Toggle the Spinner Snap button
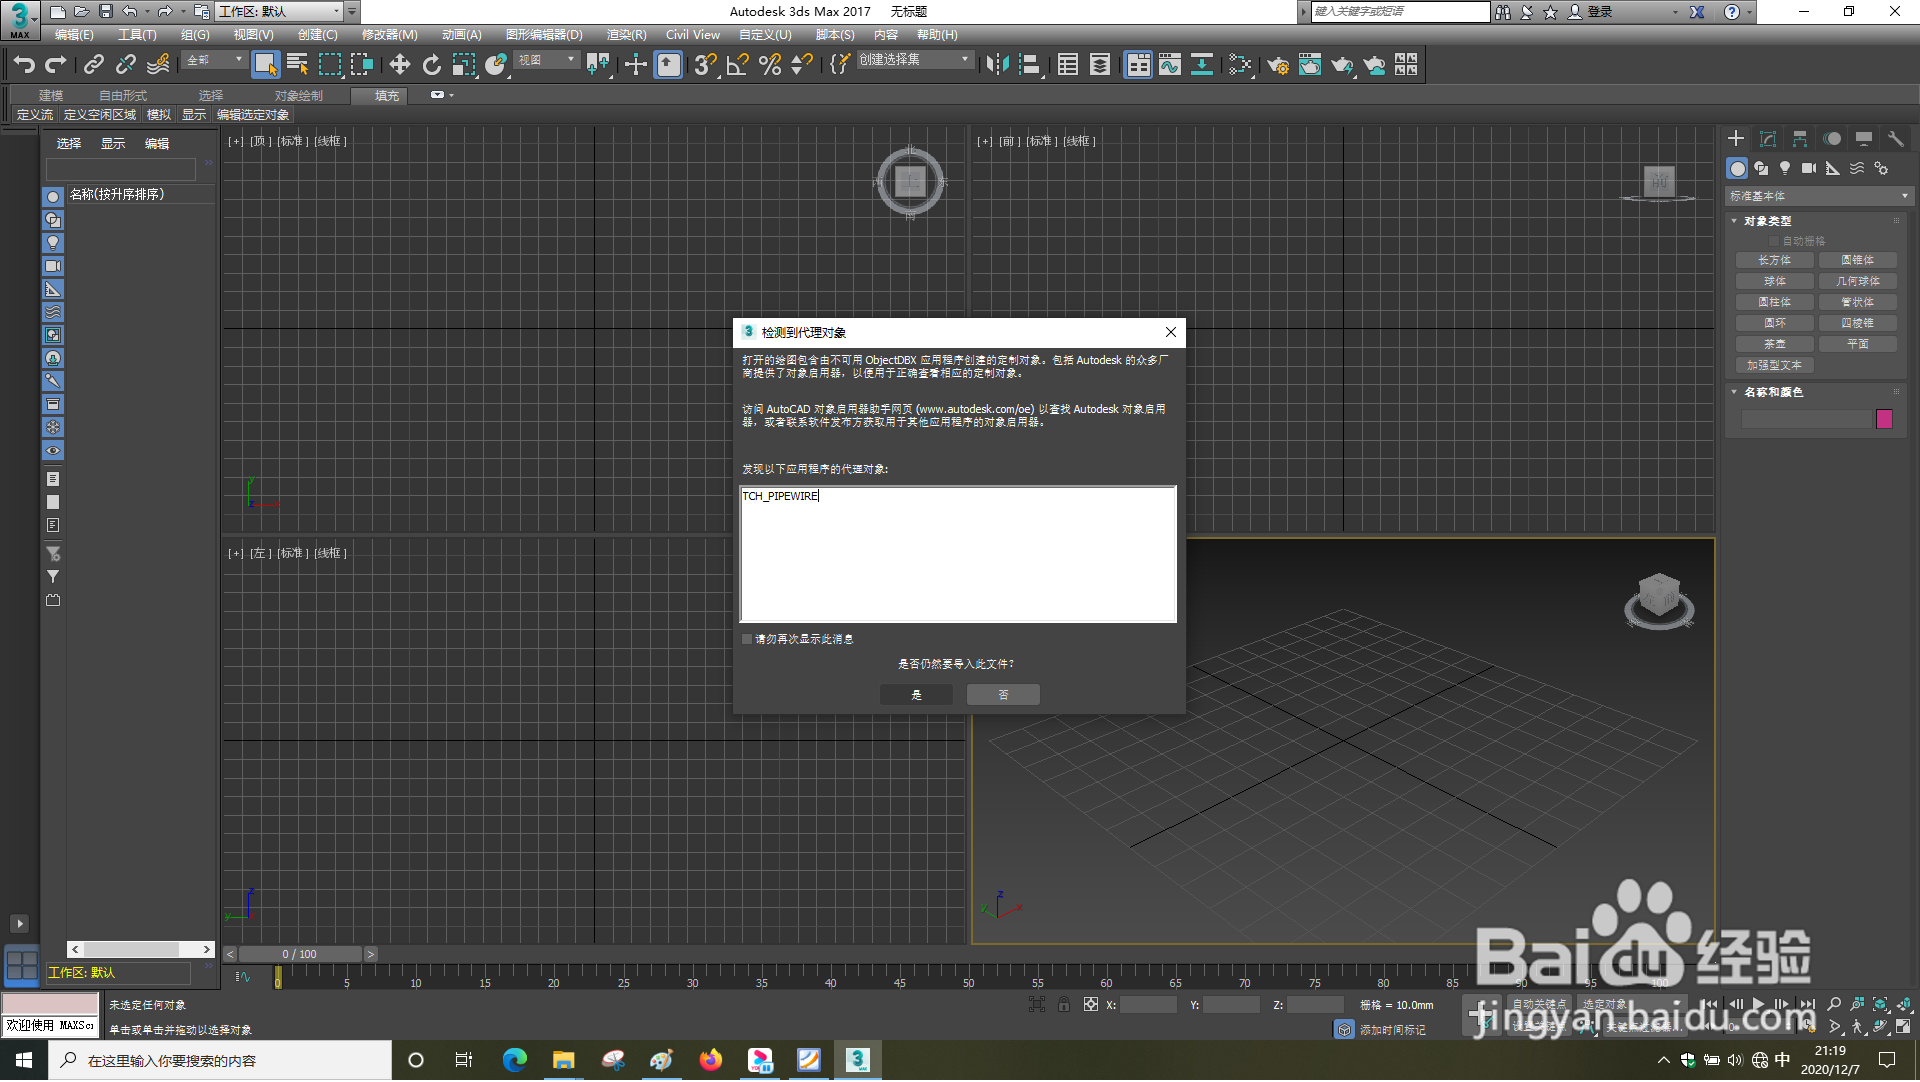Screen dimensions: 1920x1082 point(802,65)
